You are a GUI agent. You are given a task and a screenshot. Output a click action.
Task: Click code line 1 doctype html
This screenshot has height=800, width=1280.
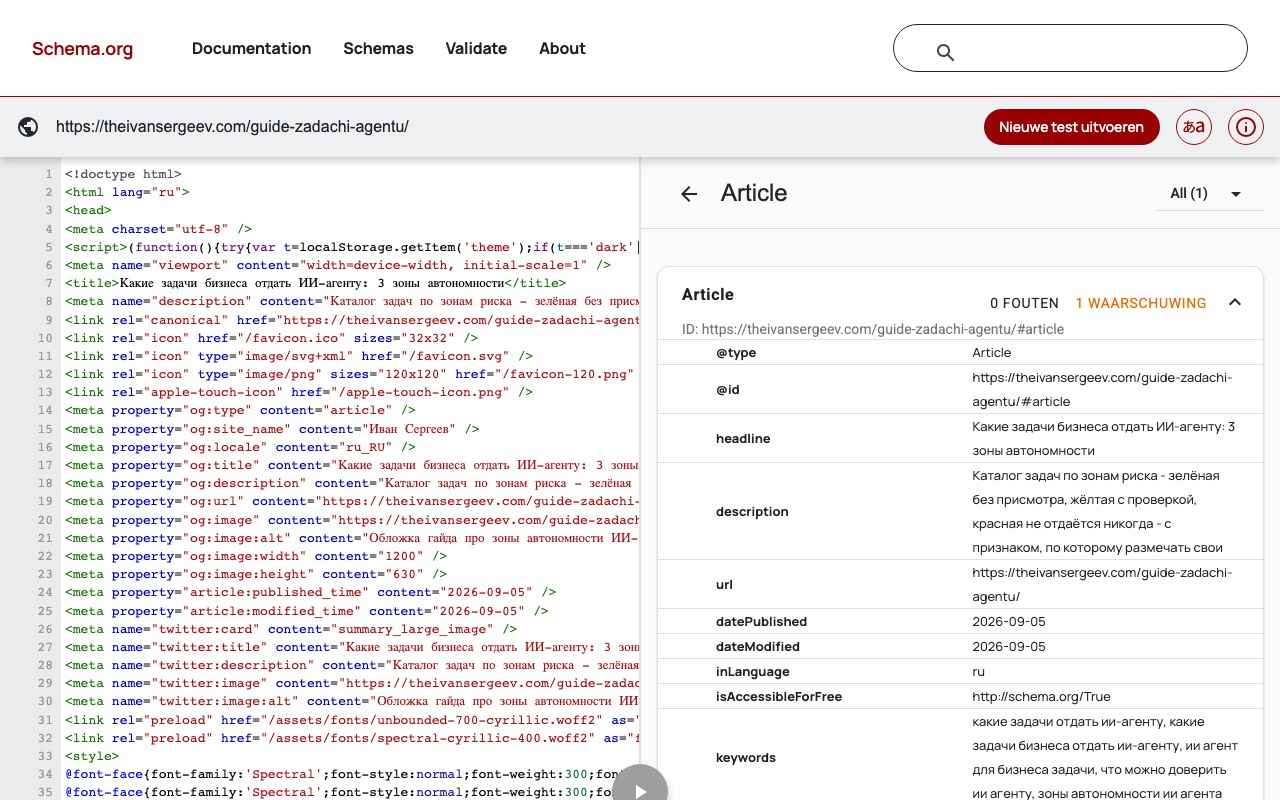[x=123, y=174]
